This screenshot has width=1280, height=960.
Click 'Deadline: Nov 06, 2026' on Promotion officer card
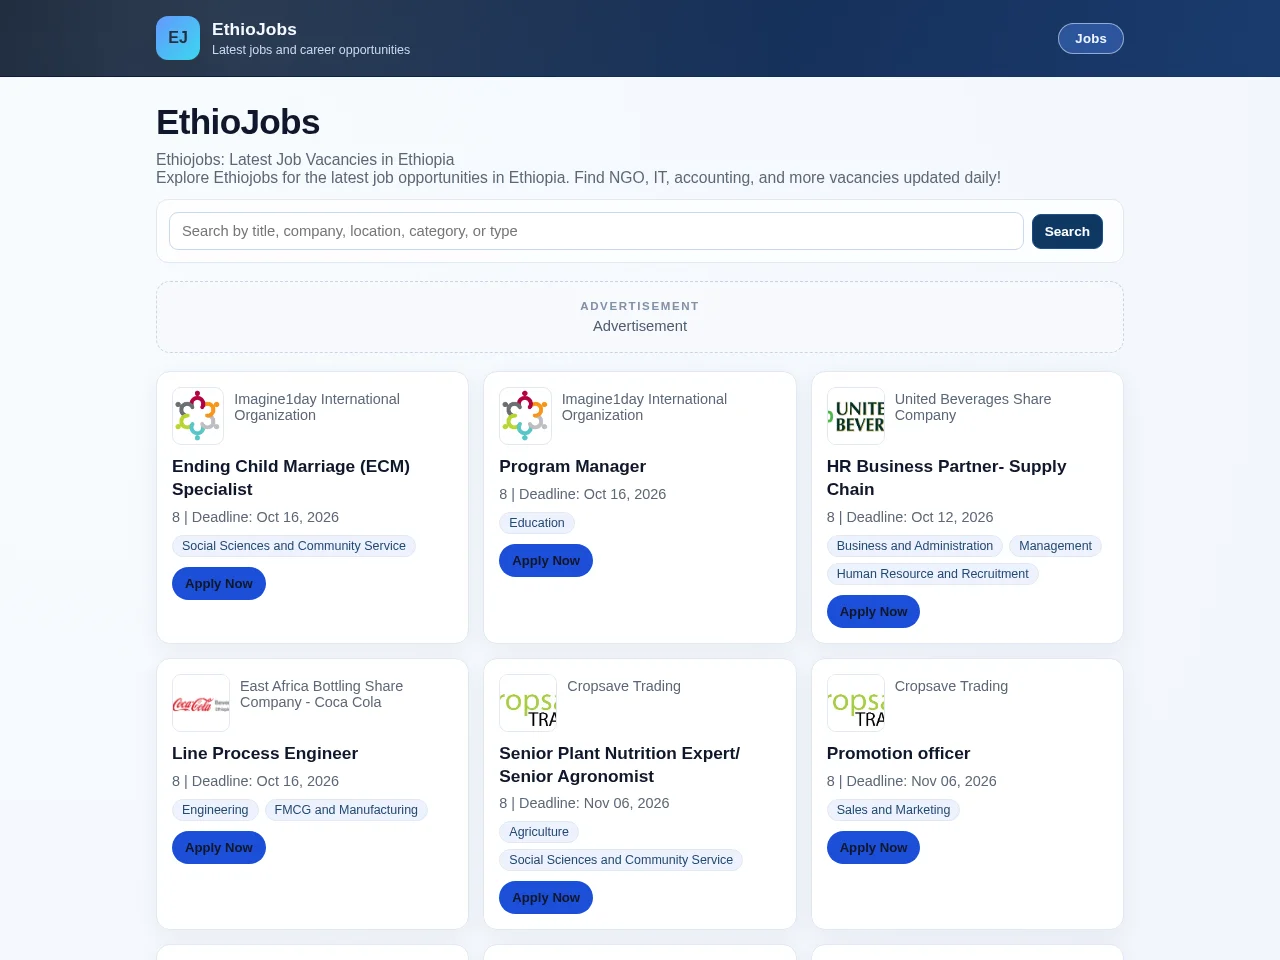point(921,781)
